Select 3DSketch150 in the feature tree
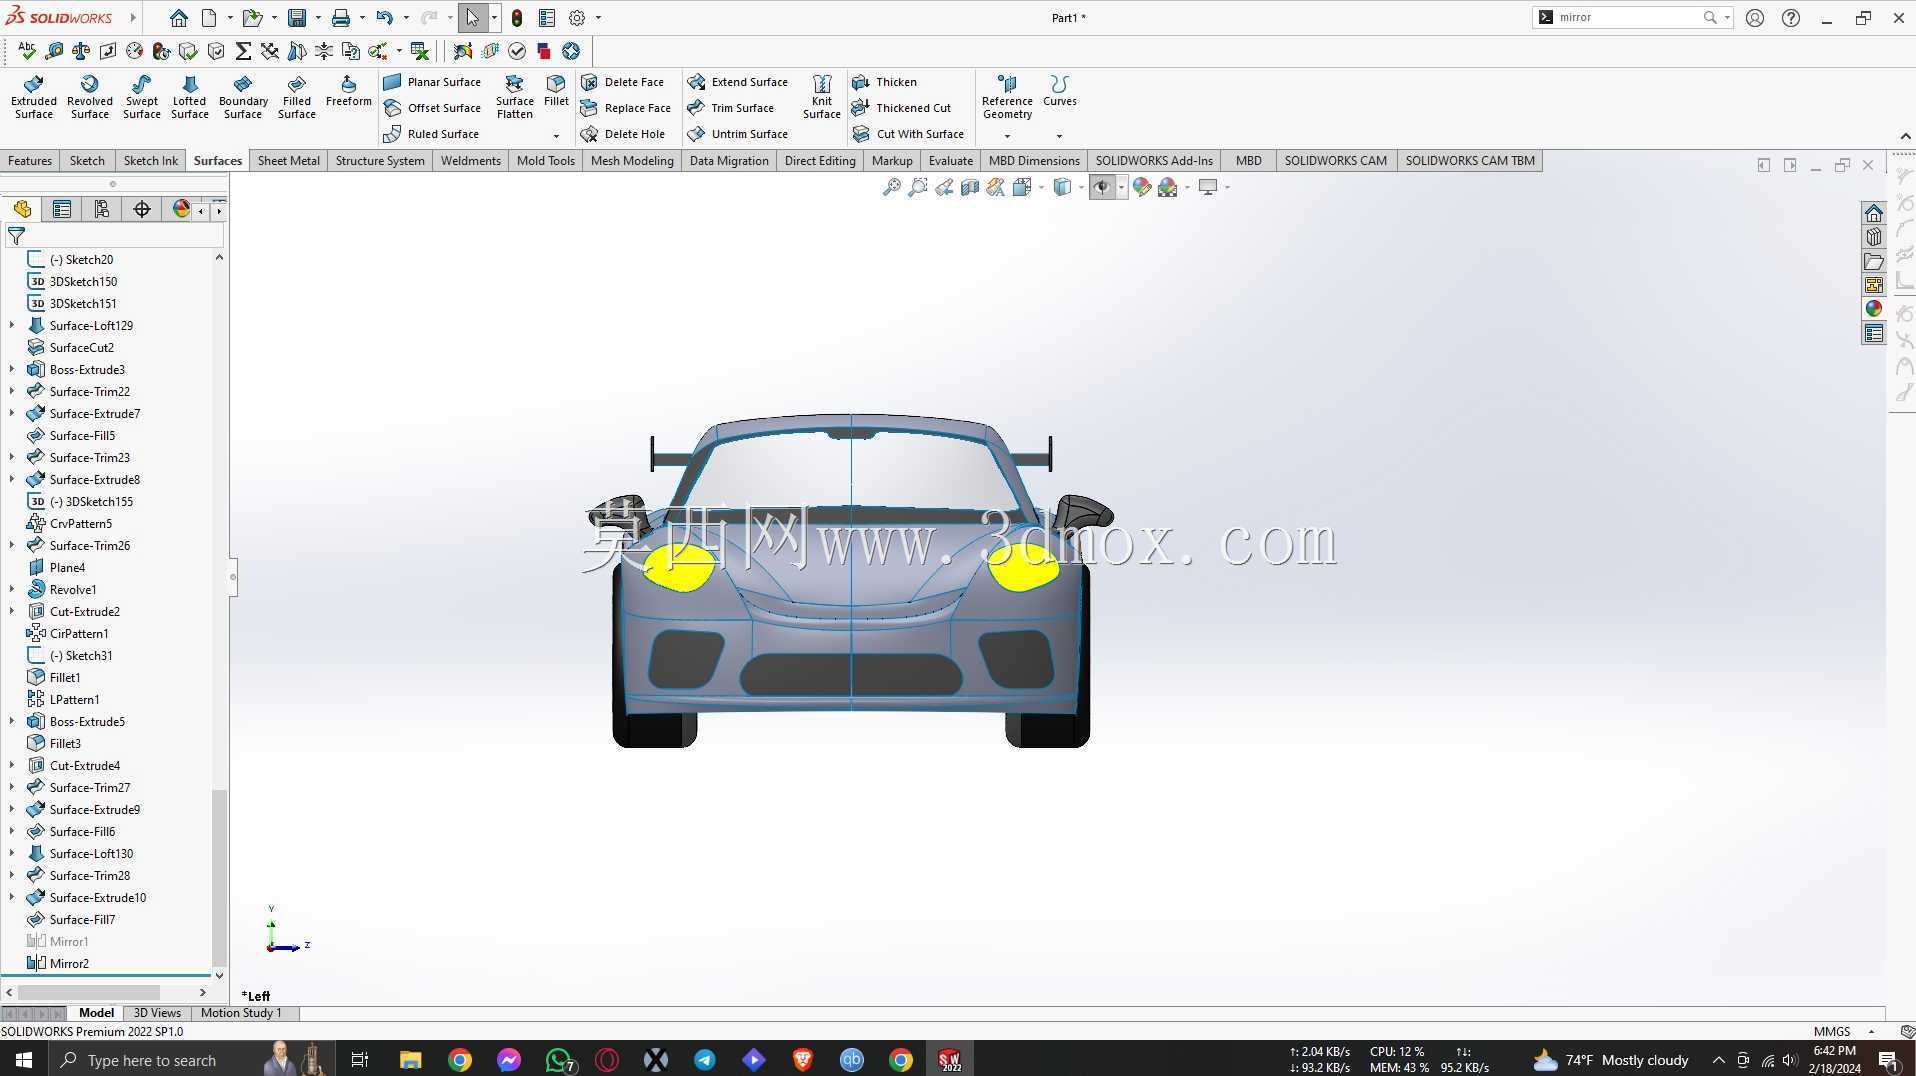1916x1076 pixels. (83, 282)
